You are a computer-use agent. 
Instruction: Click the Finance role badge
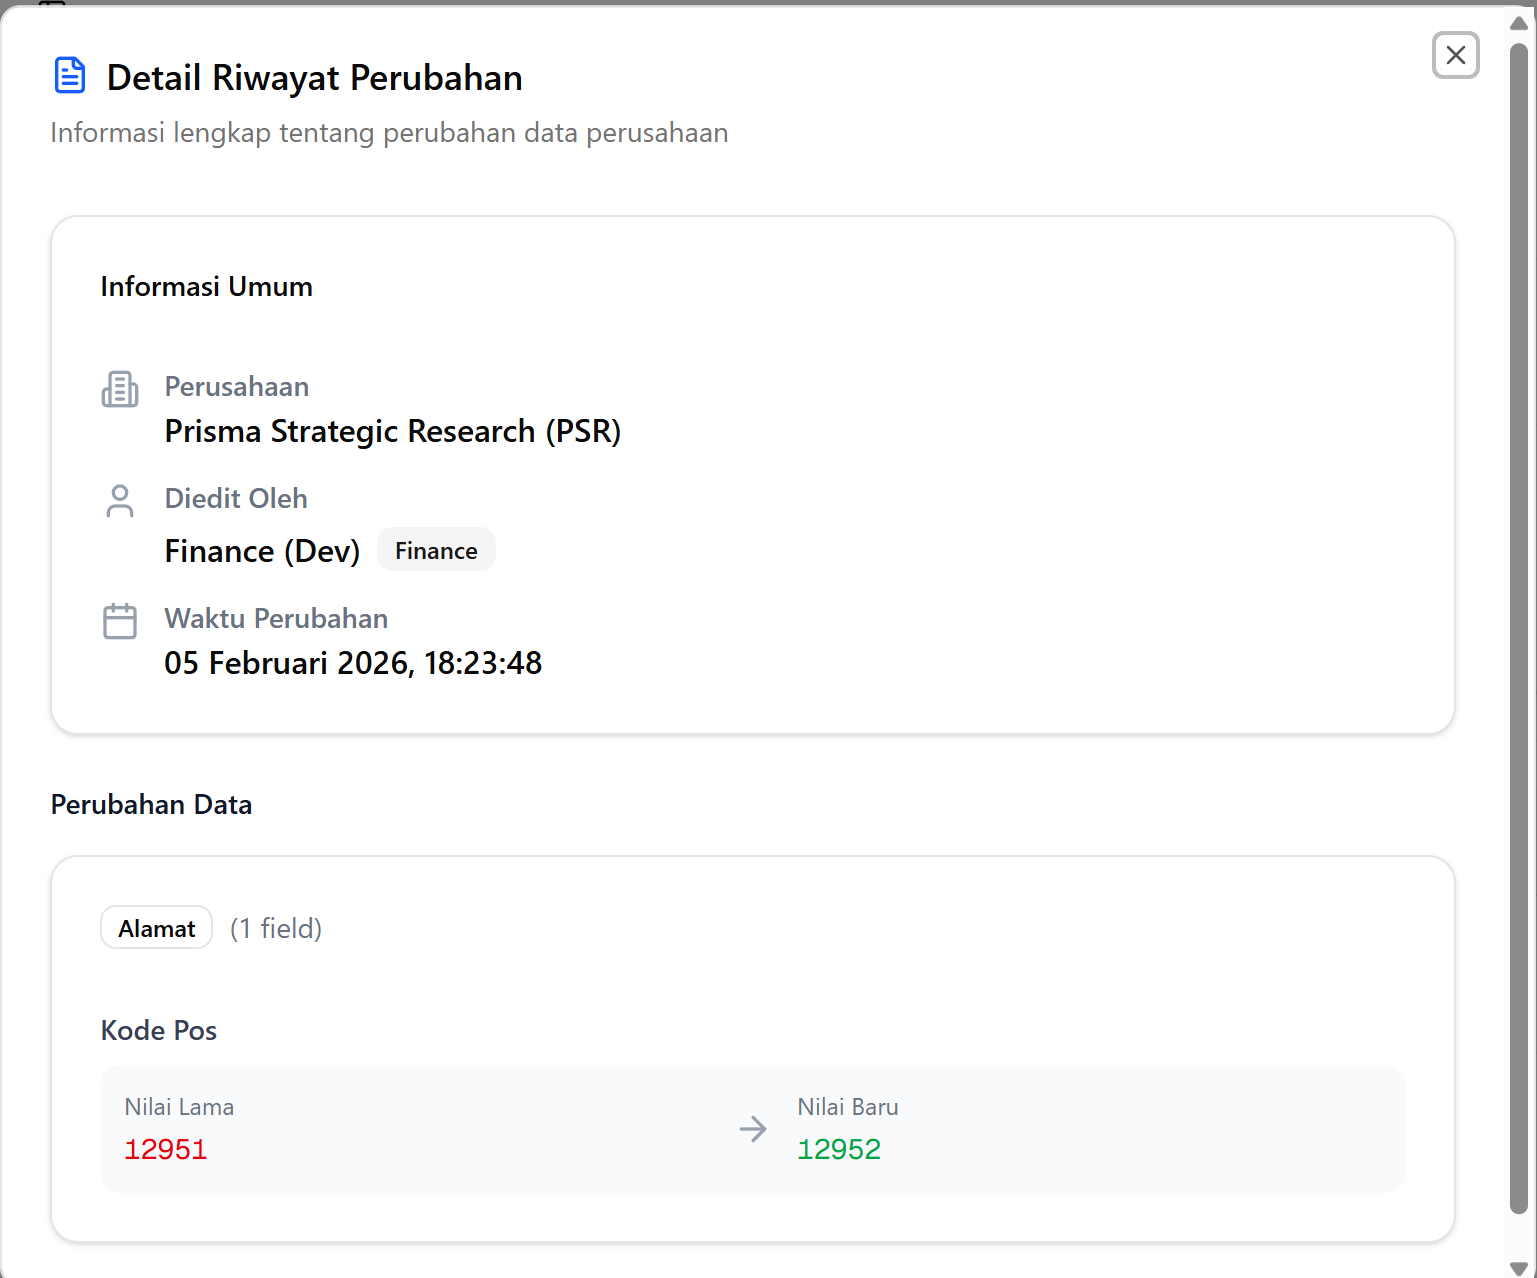436,550
